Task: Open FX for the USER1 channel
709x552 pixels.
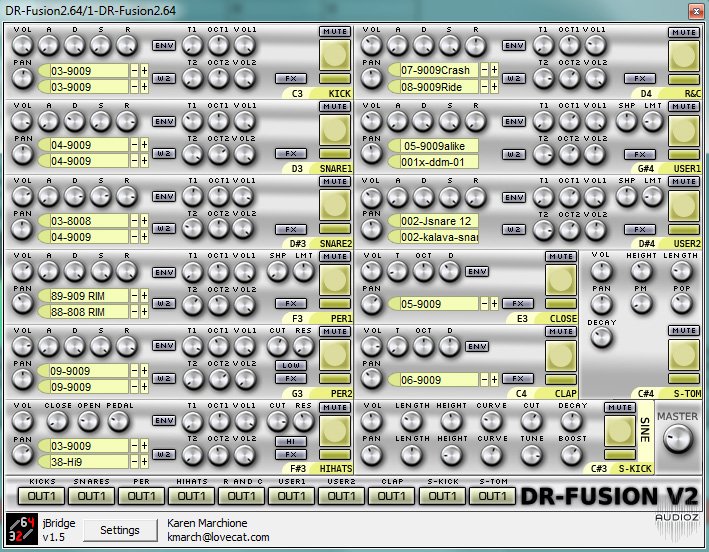Action: pos(640,155)
